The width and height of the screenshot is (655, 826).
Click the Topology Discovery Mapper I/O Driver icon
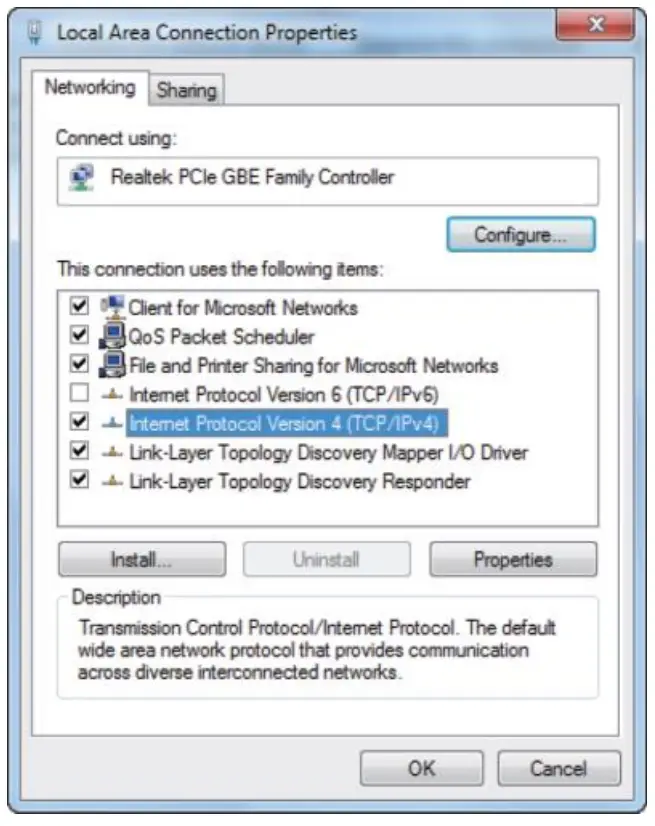pyautogui.click(x=112, y=451)
